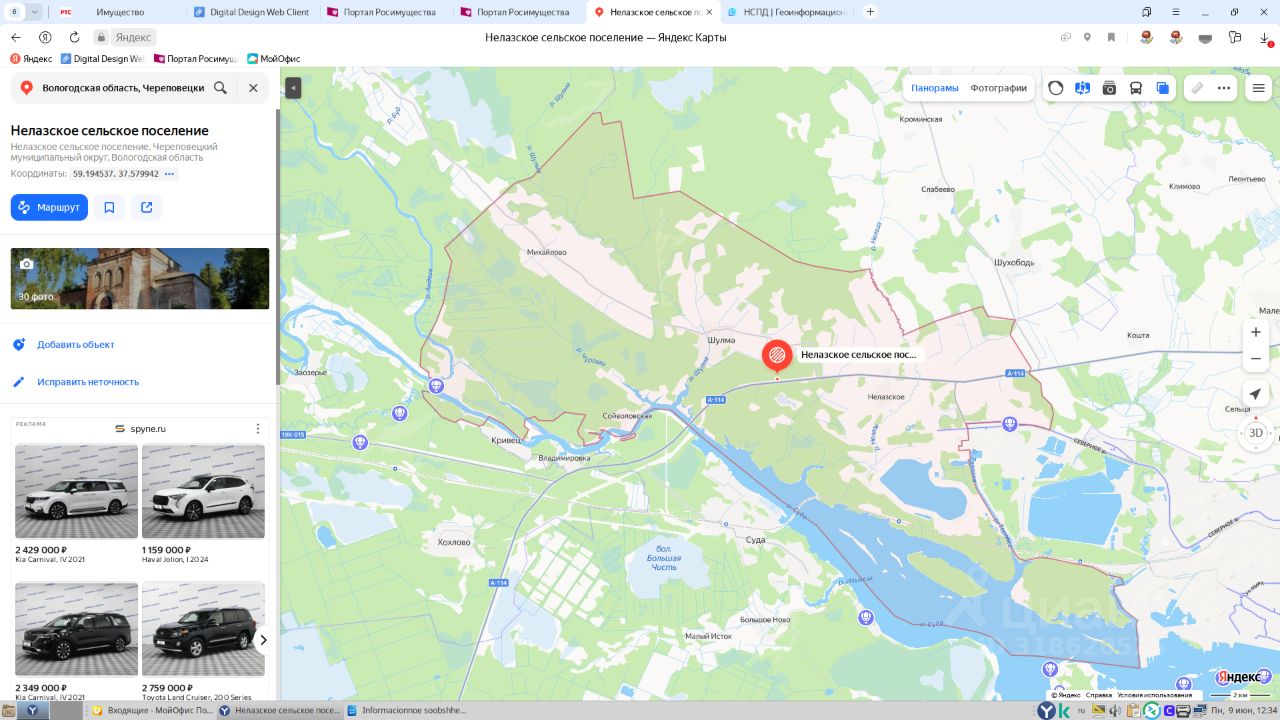Switch to НСПД Геоинформационный tab

(x=787, y=12)
